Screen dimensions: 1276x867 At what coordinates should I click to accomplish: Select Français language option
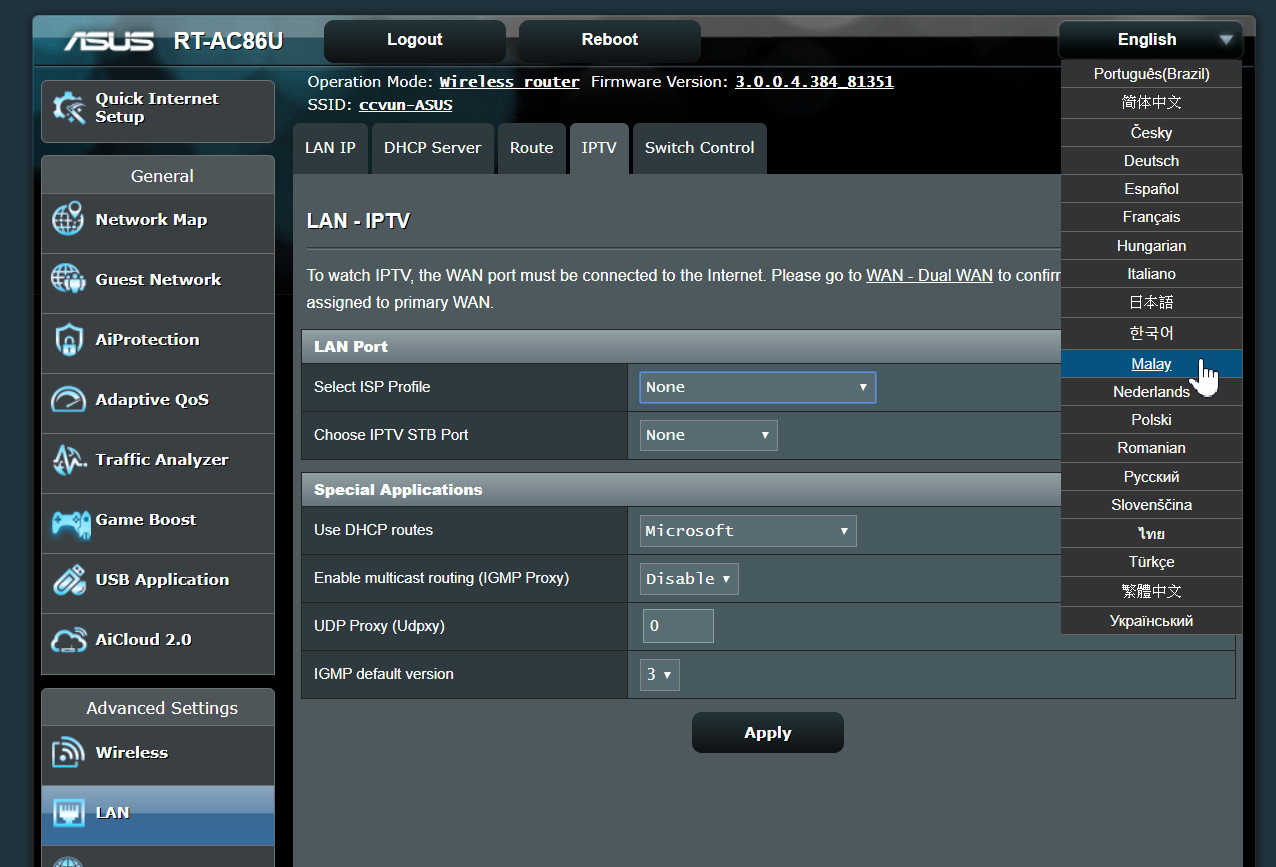pos(1151,217)
